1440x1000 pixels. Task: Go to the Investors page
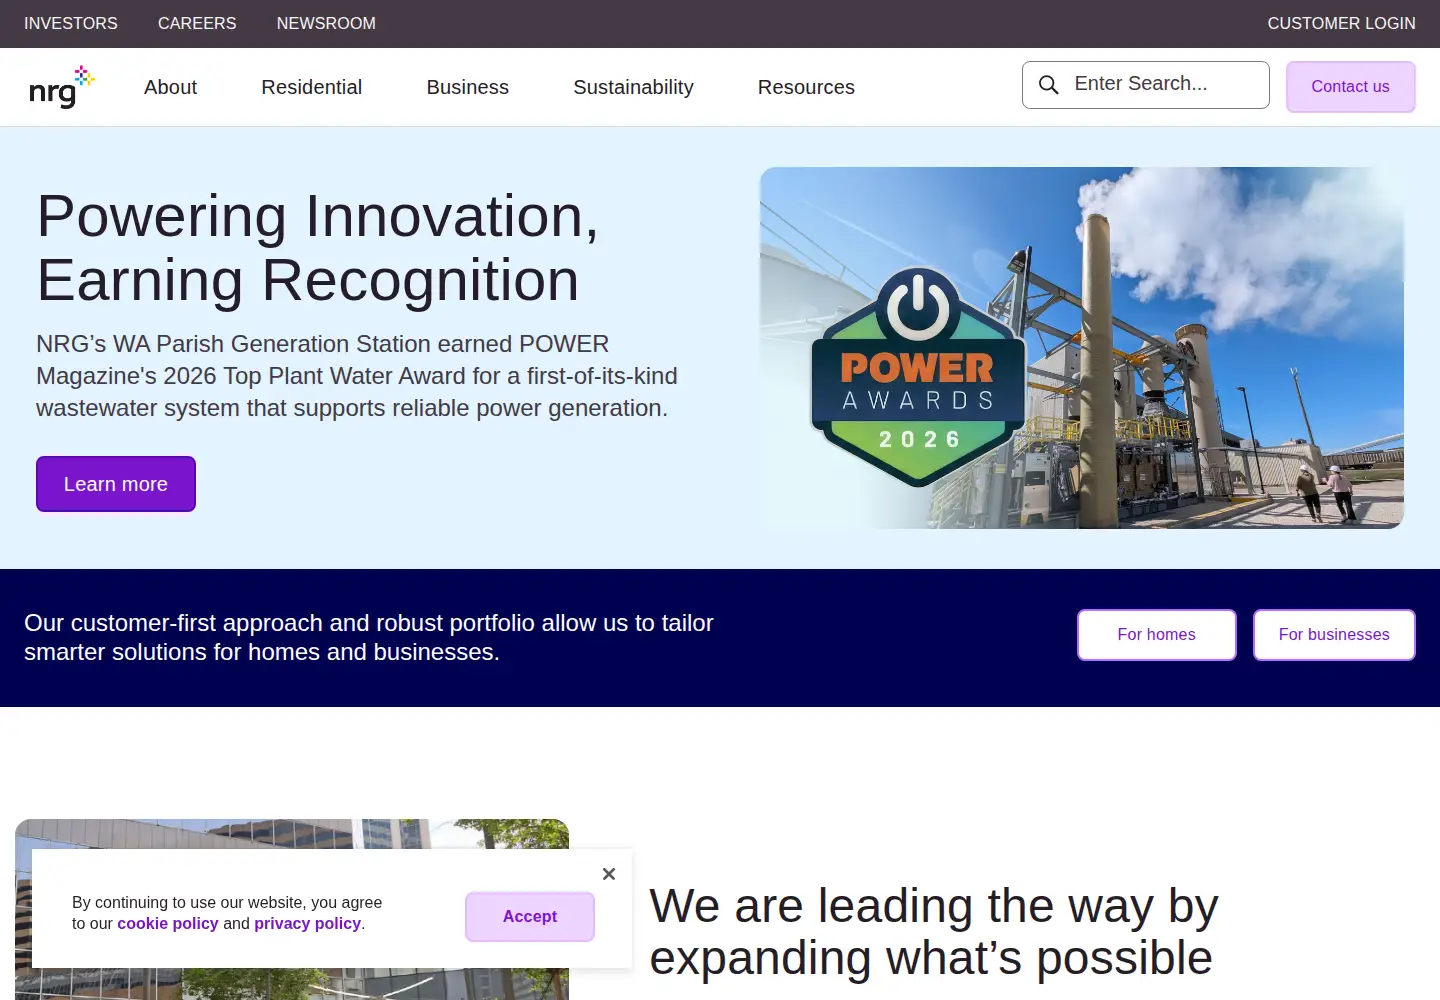(71, 23)
